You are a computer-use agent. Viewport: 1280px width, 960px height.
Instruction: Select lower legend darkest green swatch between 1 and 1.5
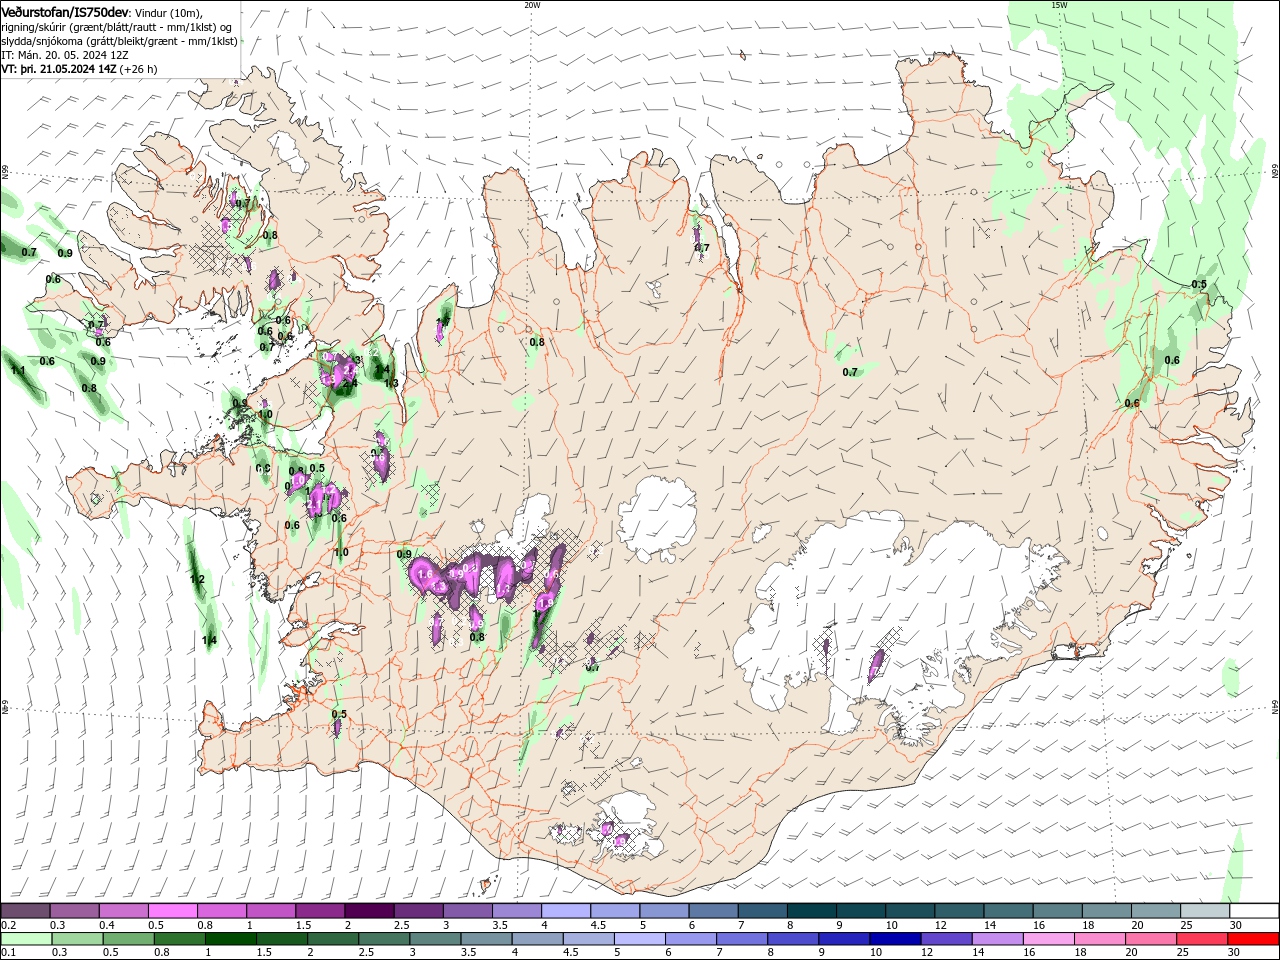point(231,939)
